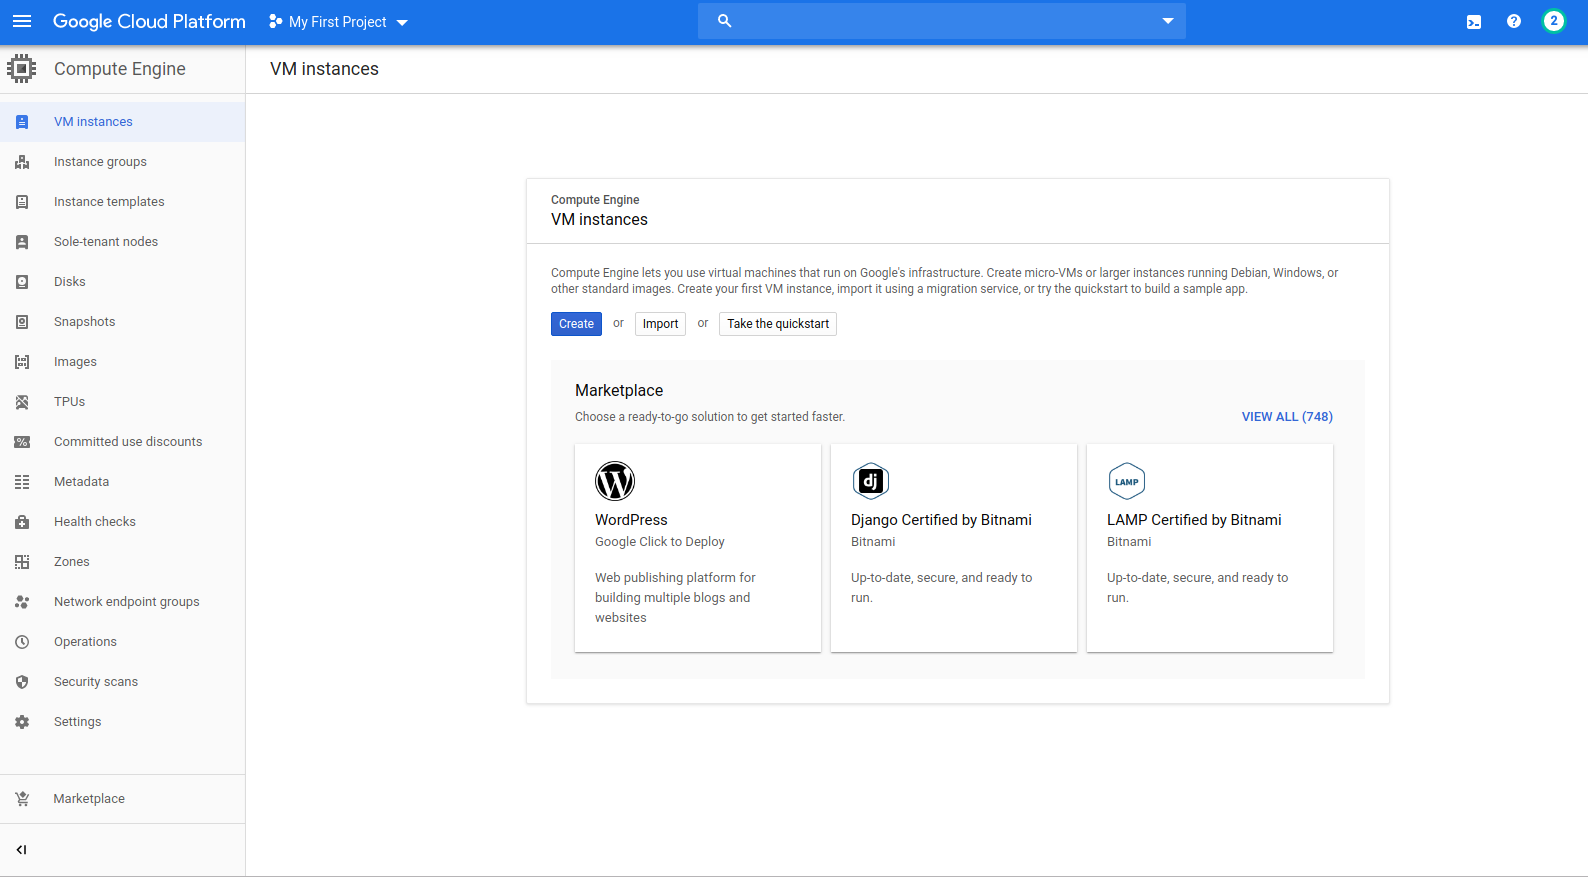Click the VM instances sidebar icon
The height and width of the screenshot is (877, 1588).
(22, 122)
